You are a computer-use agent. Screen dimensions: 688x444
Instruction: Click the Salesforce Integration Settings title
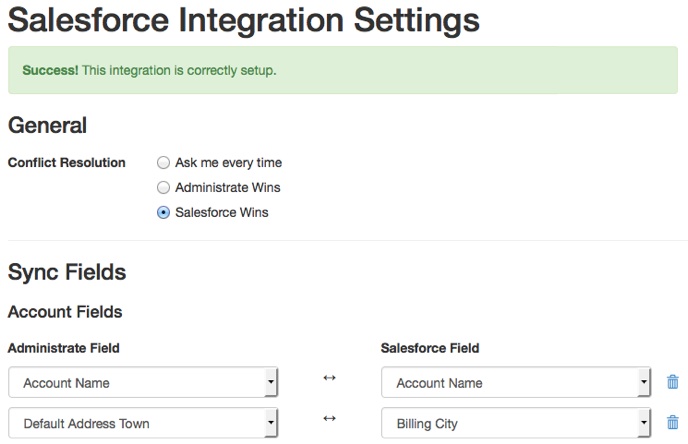point(244,21)
